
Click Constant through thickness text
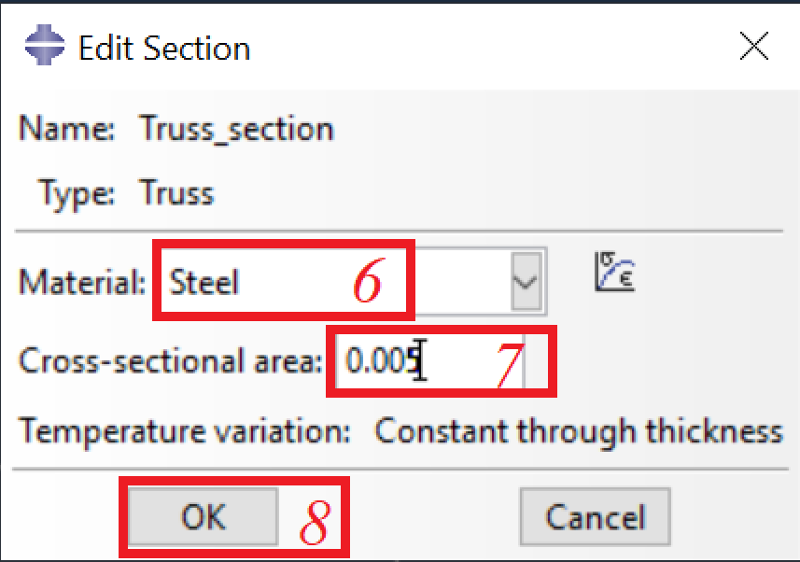click(x=579, y=432)
